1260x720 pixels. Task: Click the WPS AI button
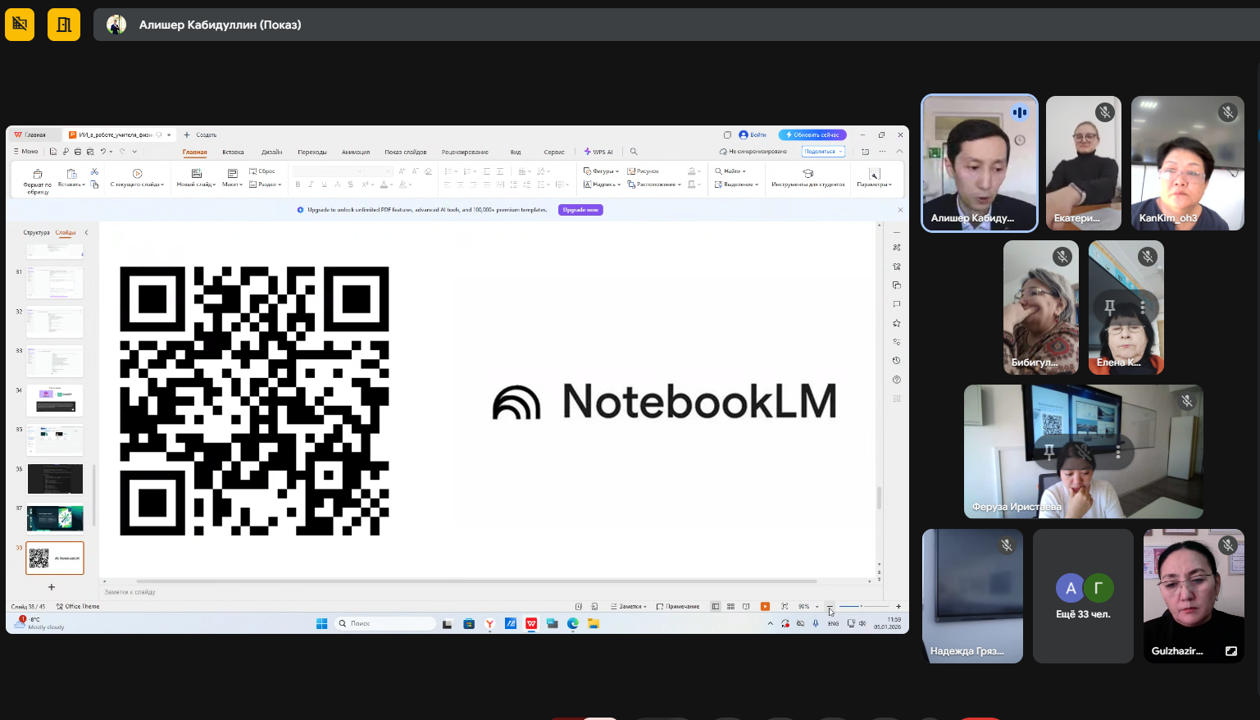(598, 152)
